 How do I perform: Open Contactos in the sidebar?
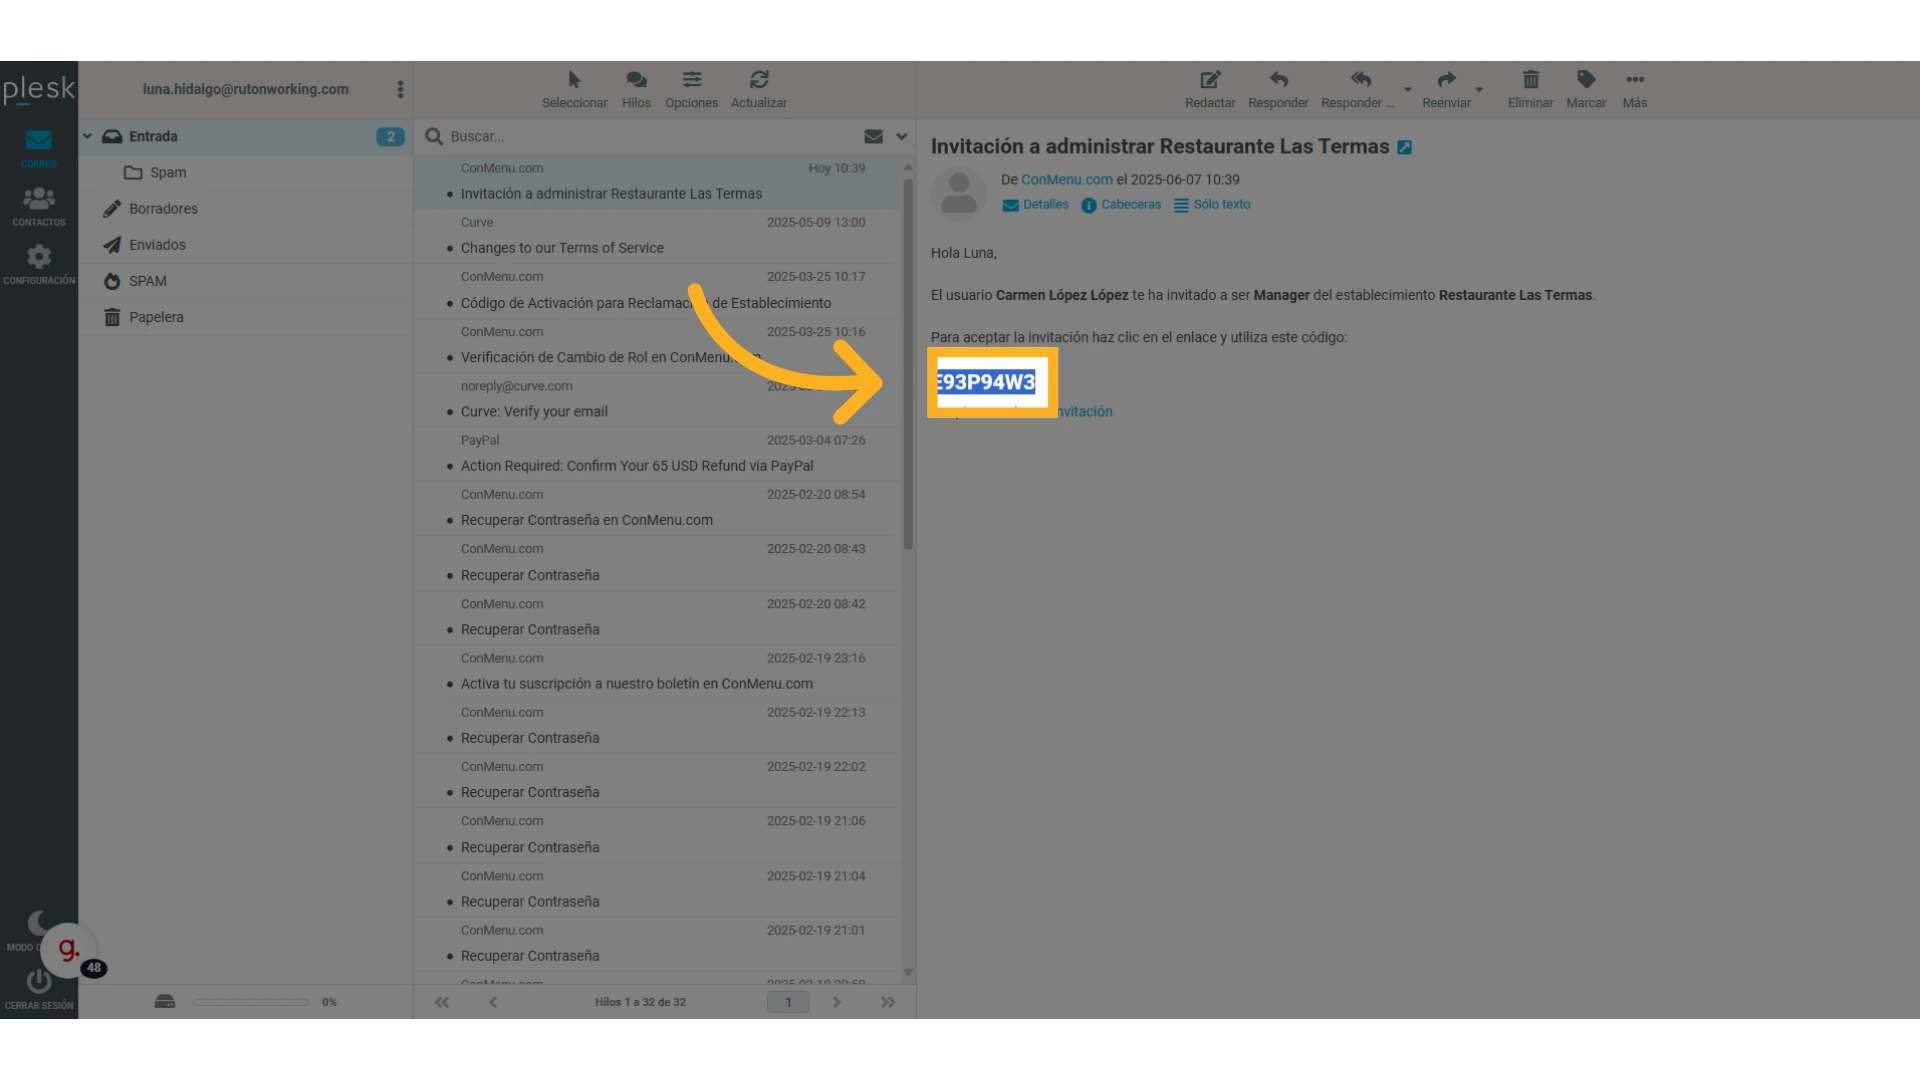tap(39, 205)
